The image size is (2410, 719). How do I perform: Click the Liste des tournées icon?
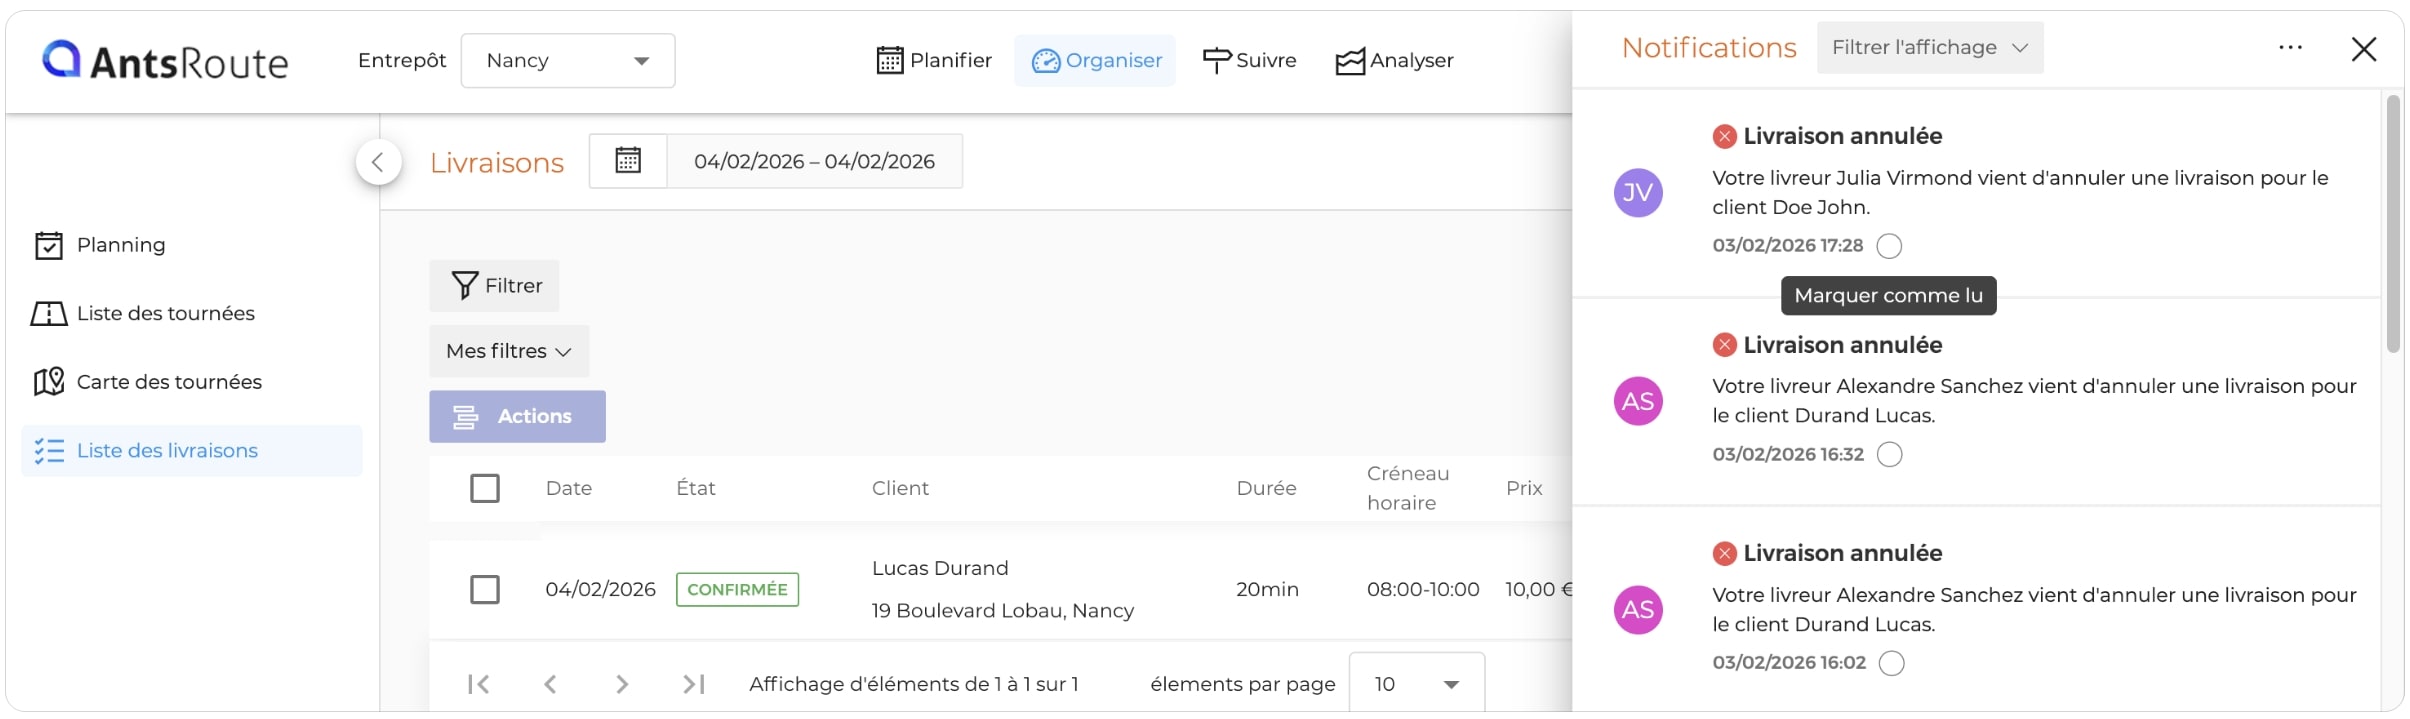49,314
